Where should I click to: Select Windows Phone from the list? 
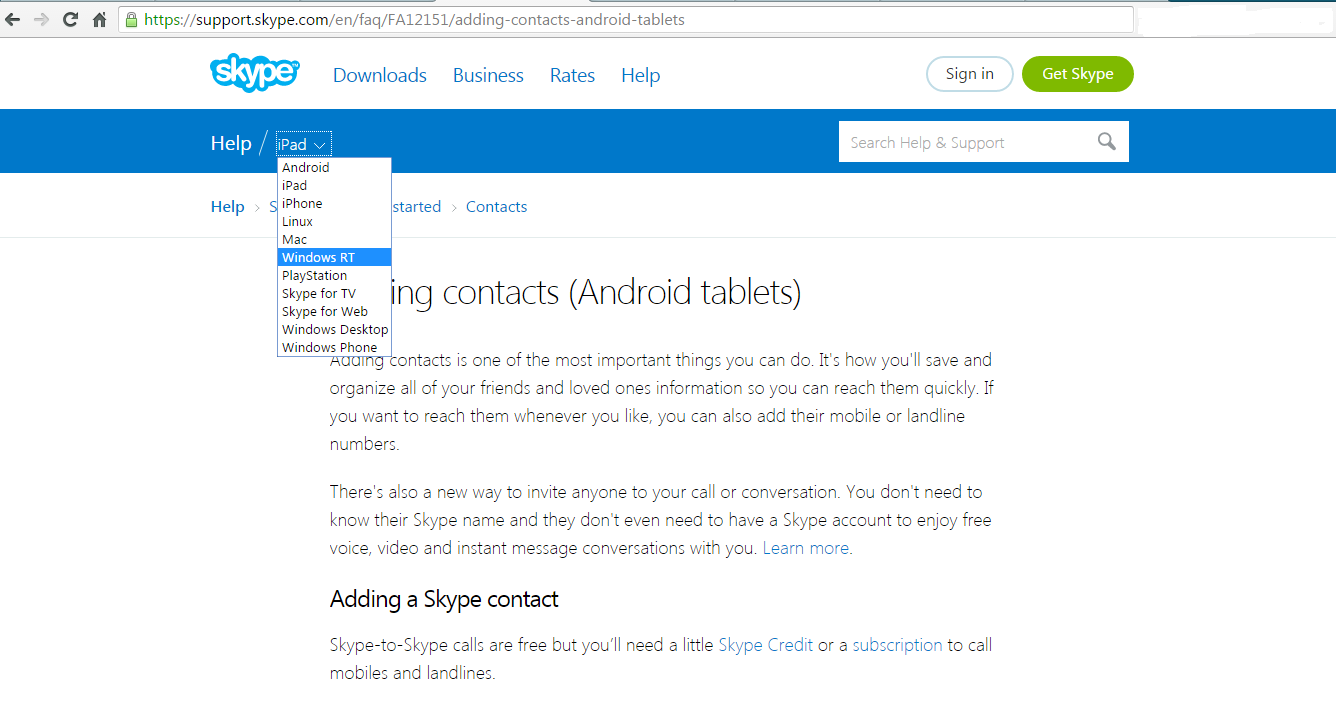[334, 348]
